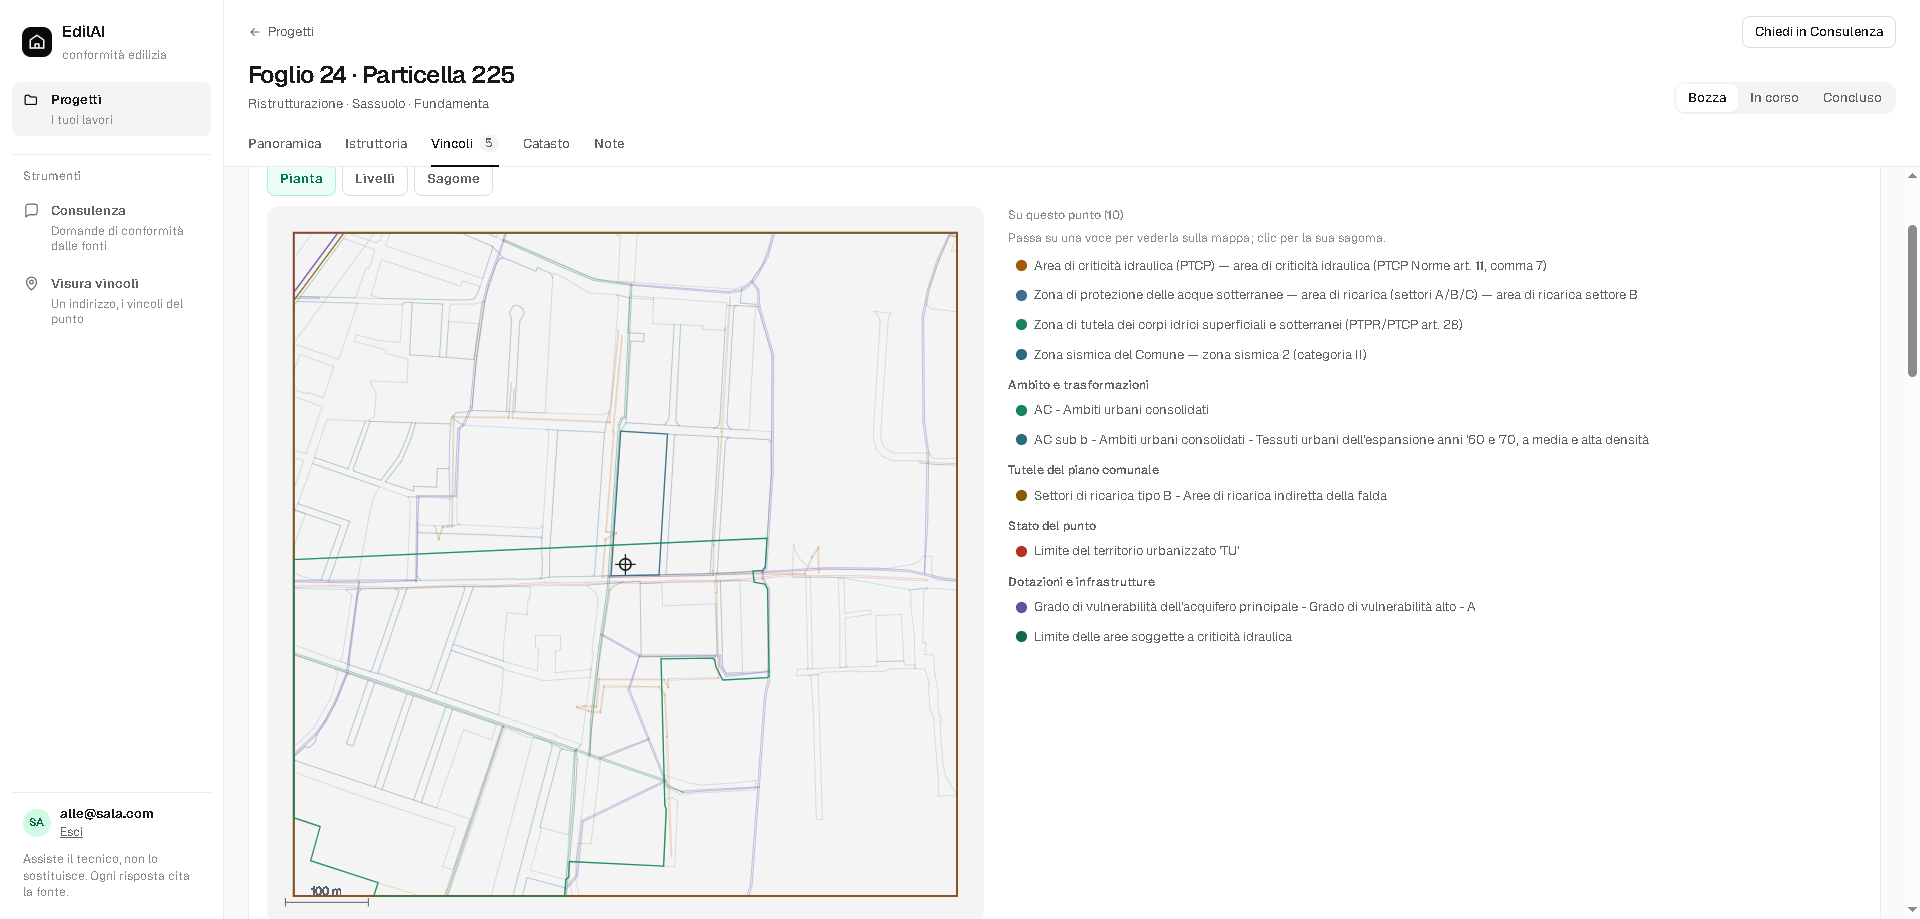Screen dimensions: 1920x919
Task: Switch map view to Livelli
Action: click(375, 179)
